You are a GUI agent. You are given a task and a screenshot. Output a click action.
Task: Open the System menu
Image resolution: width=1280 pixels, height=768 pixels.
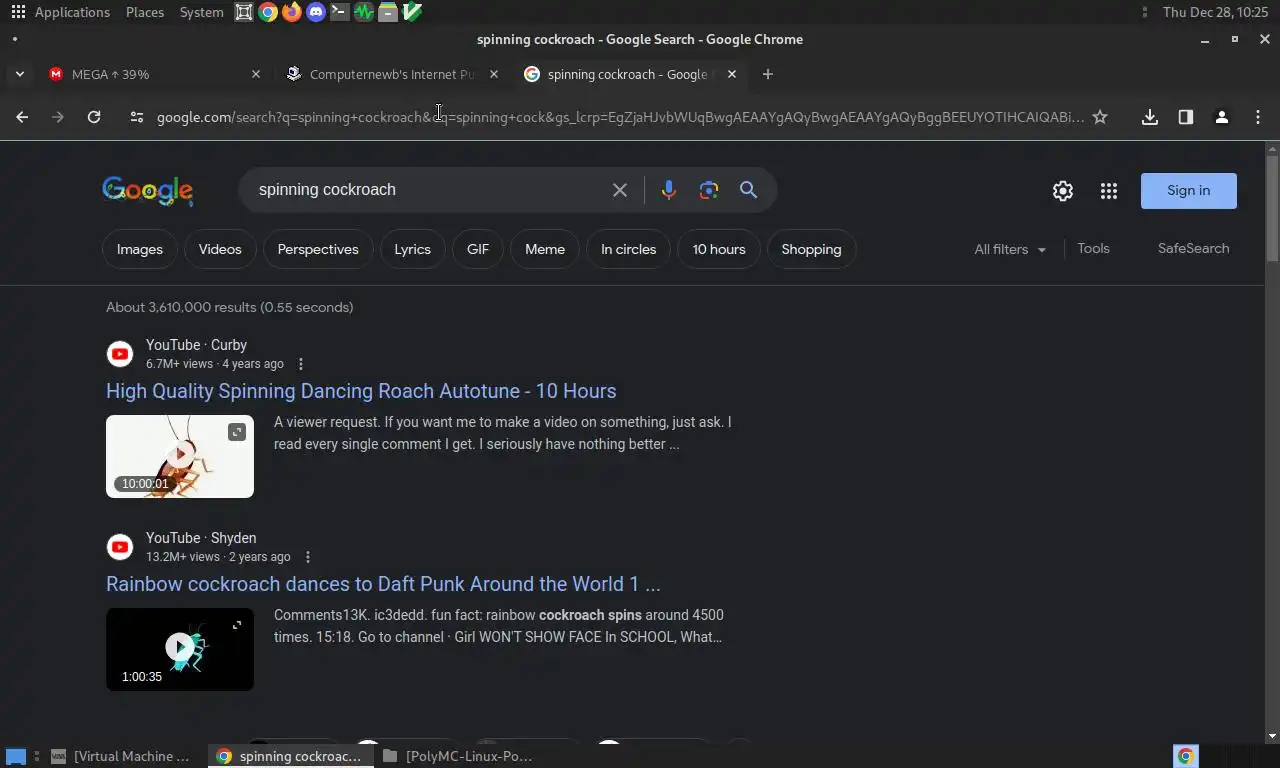click(x=201, y=12)
